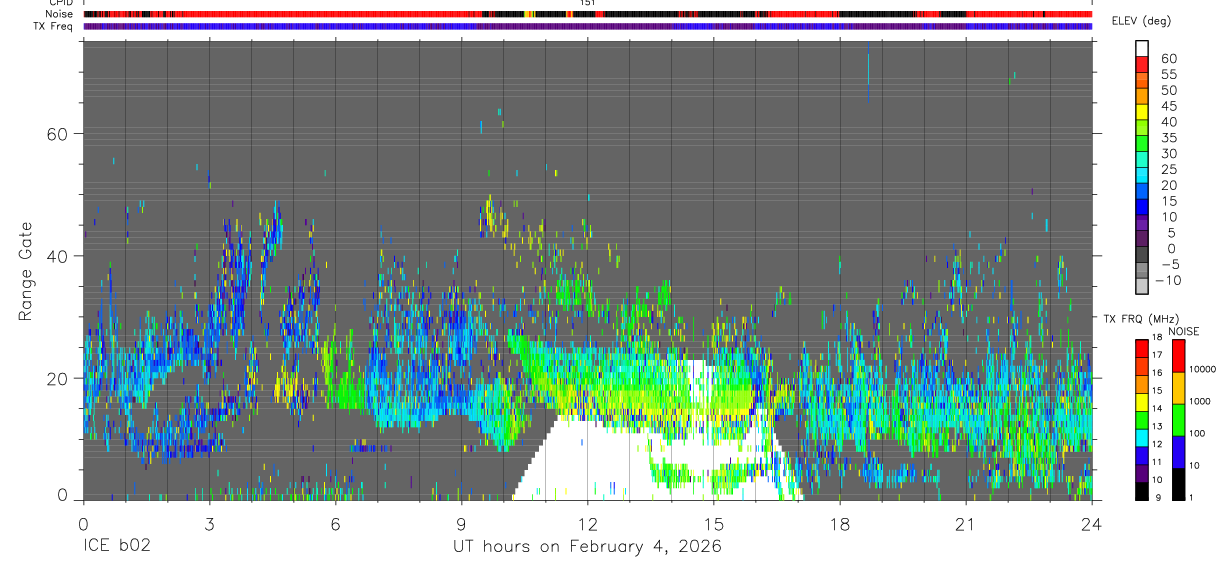Pick the blue ELEV segment between 15 and 20
Image resolution: width=1228 pixels, height=567 pixels.
tap(1141, 193)
